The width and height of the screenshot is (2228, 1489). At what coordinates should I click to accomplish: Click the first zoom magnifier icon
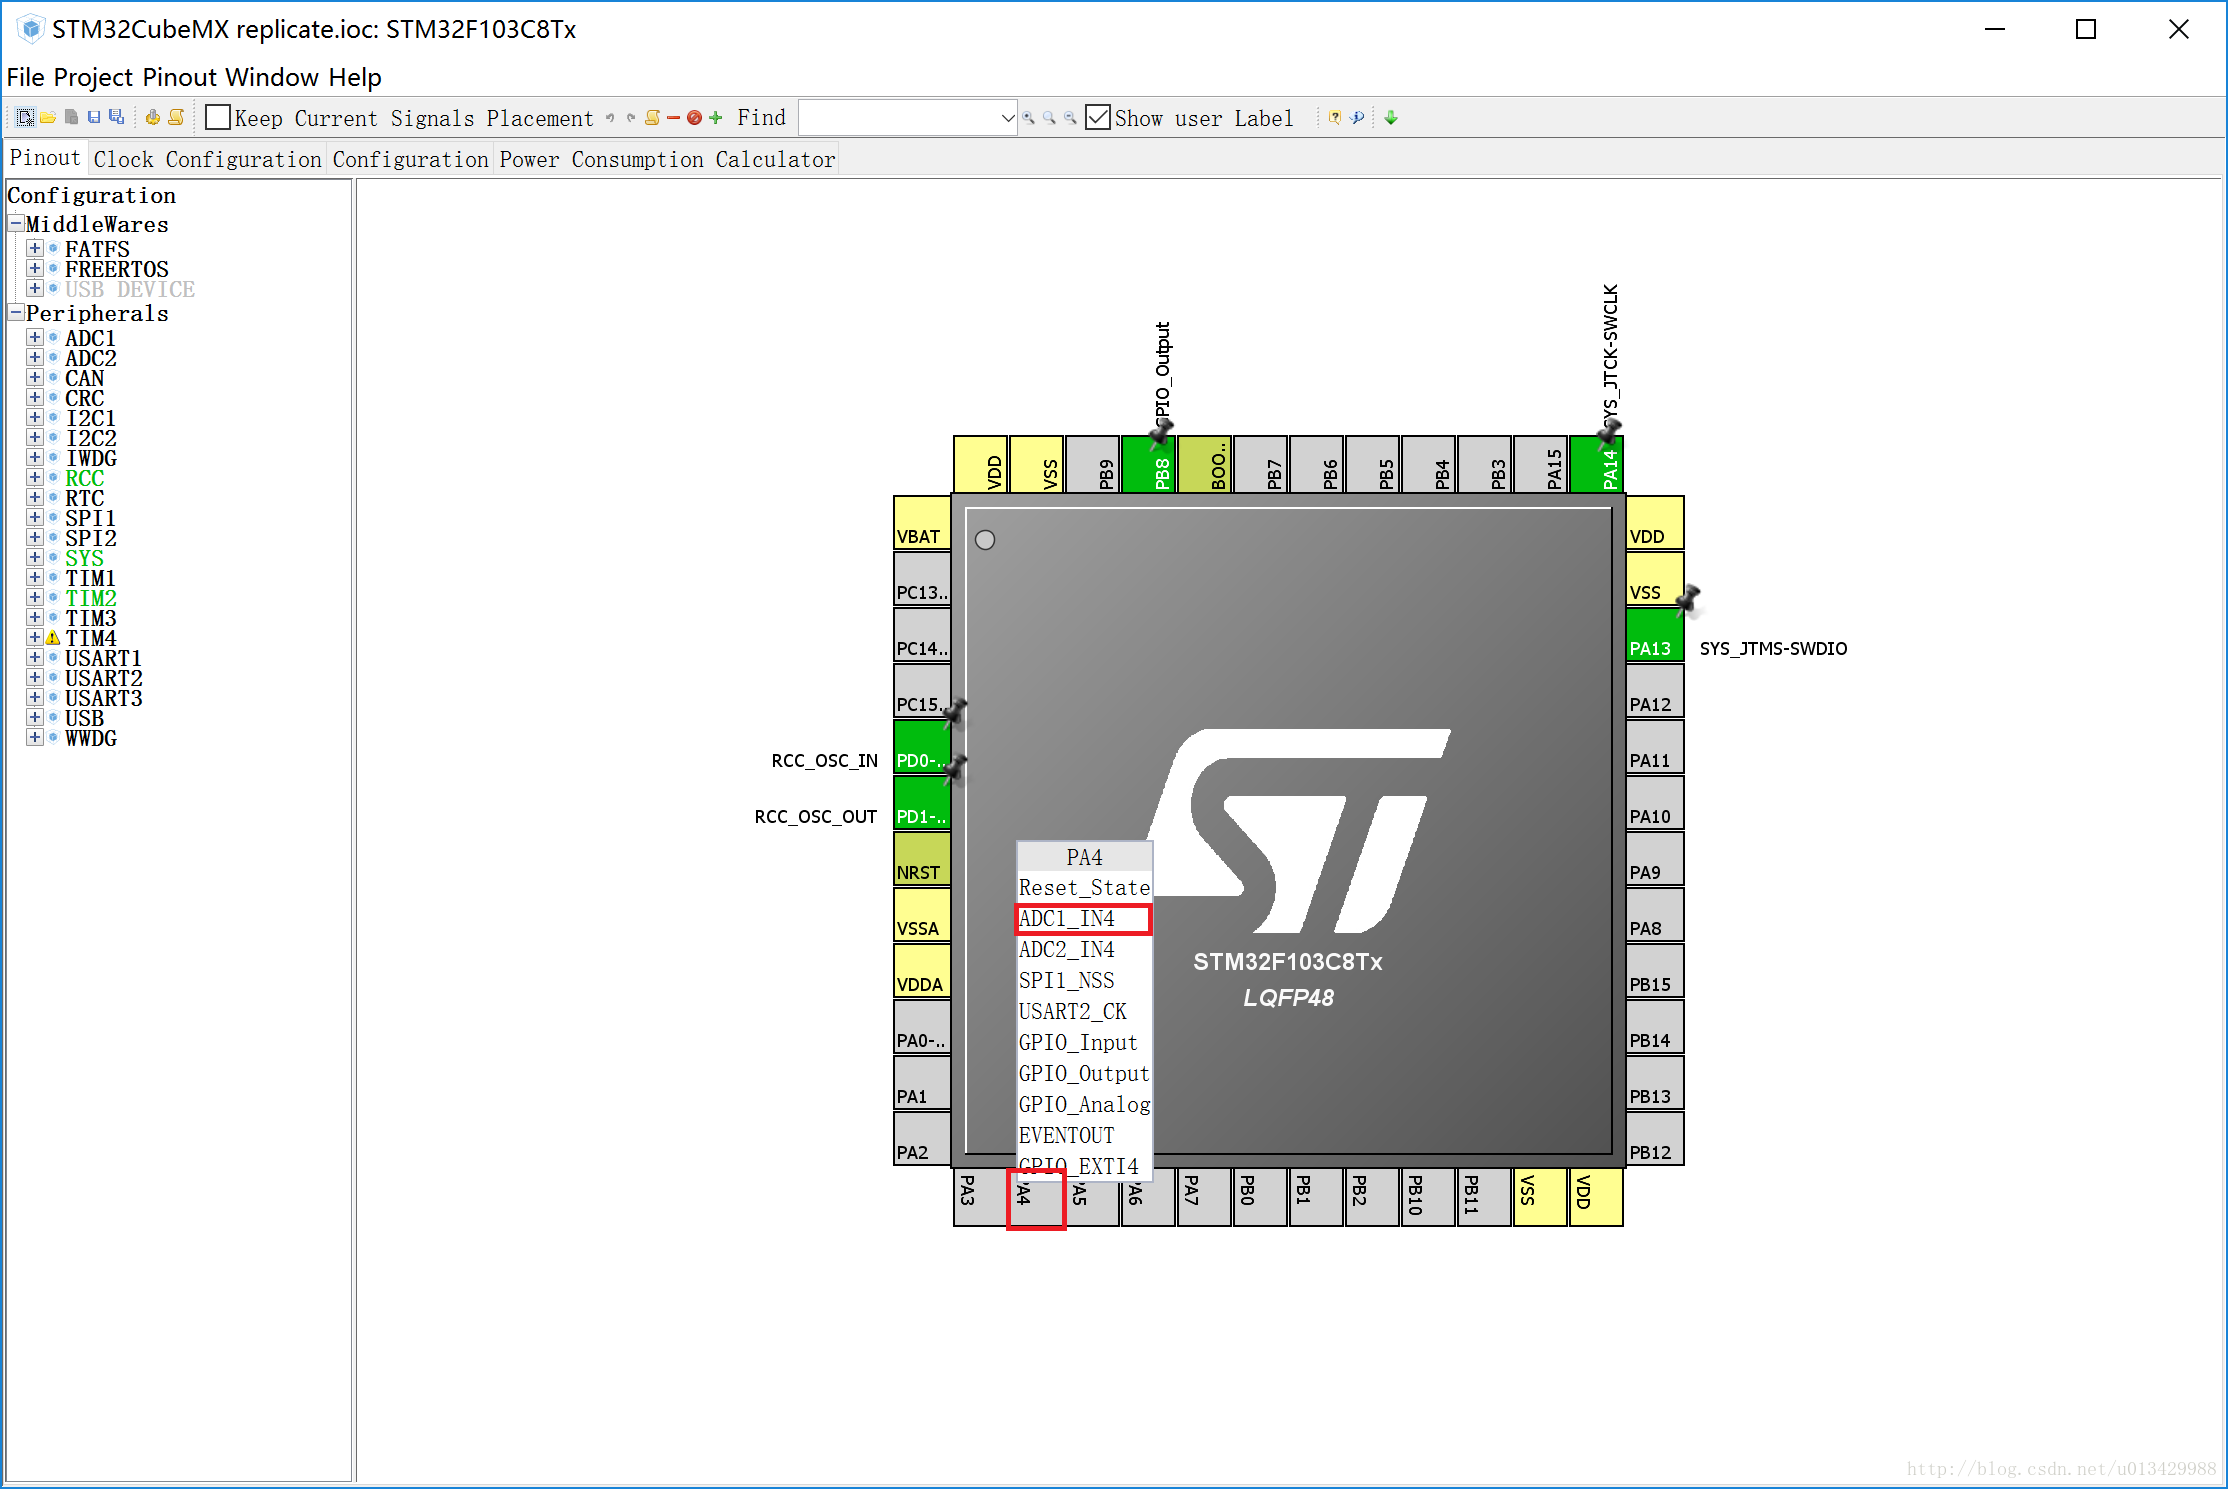1028,118
